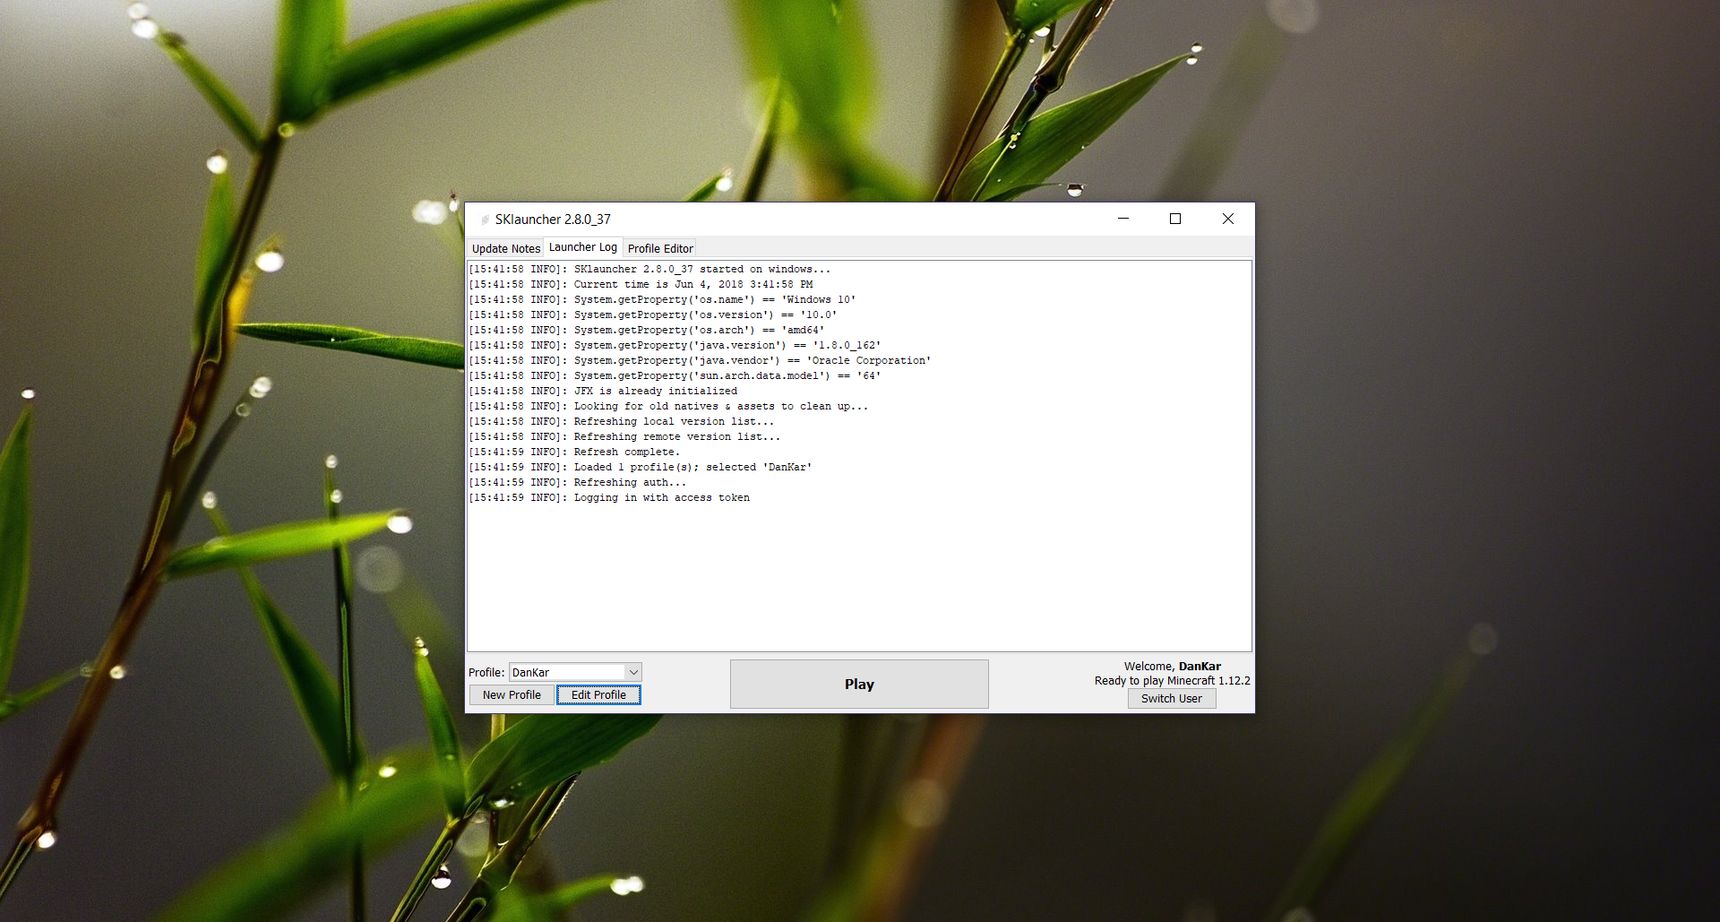
Task: Click the Play button
Action: (859, 684)
